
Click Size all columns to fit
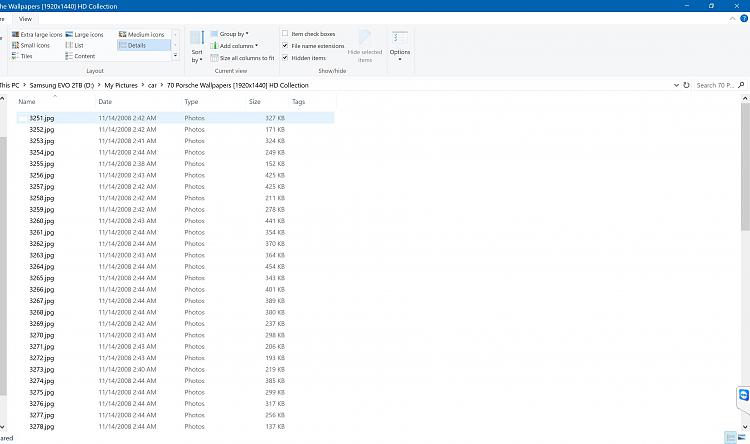tap(242, 58)
